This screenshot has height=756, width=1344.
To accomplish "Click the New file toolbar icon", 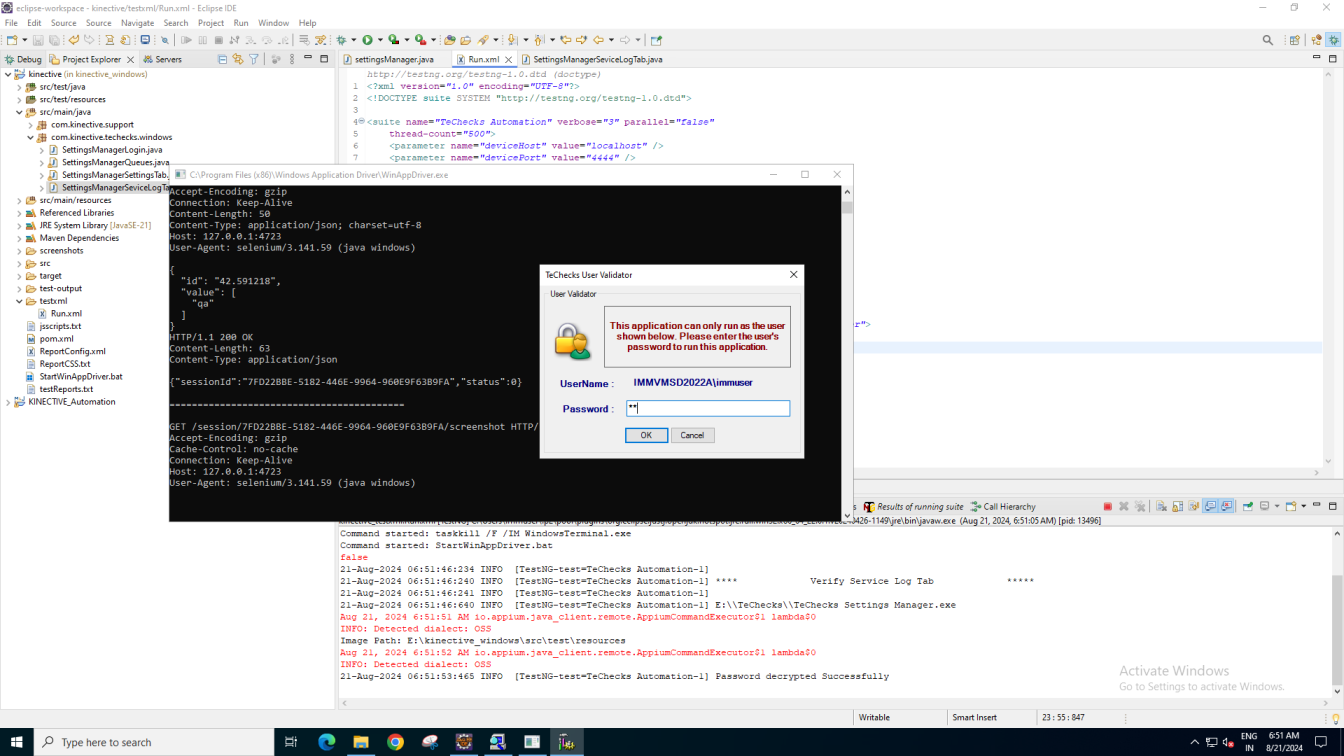I will click(x=12, y=40).
